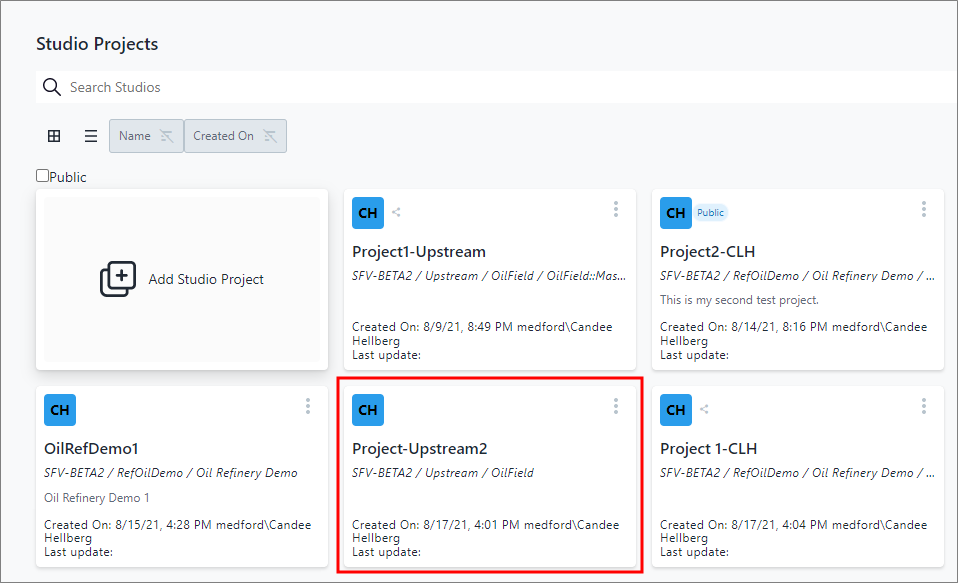Open options menu for Project1-Upstream
The image size is (958, 583).
[616, 209]
